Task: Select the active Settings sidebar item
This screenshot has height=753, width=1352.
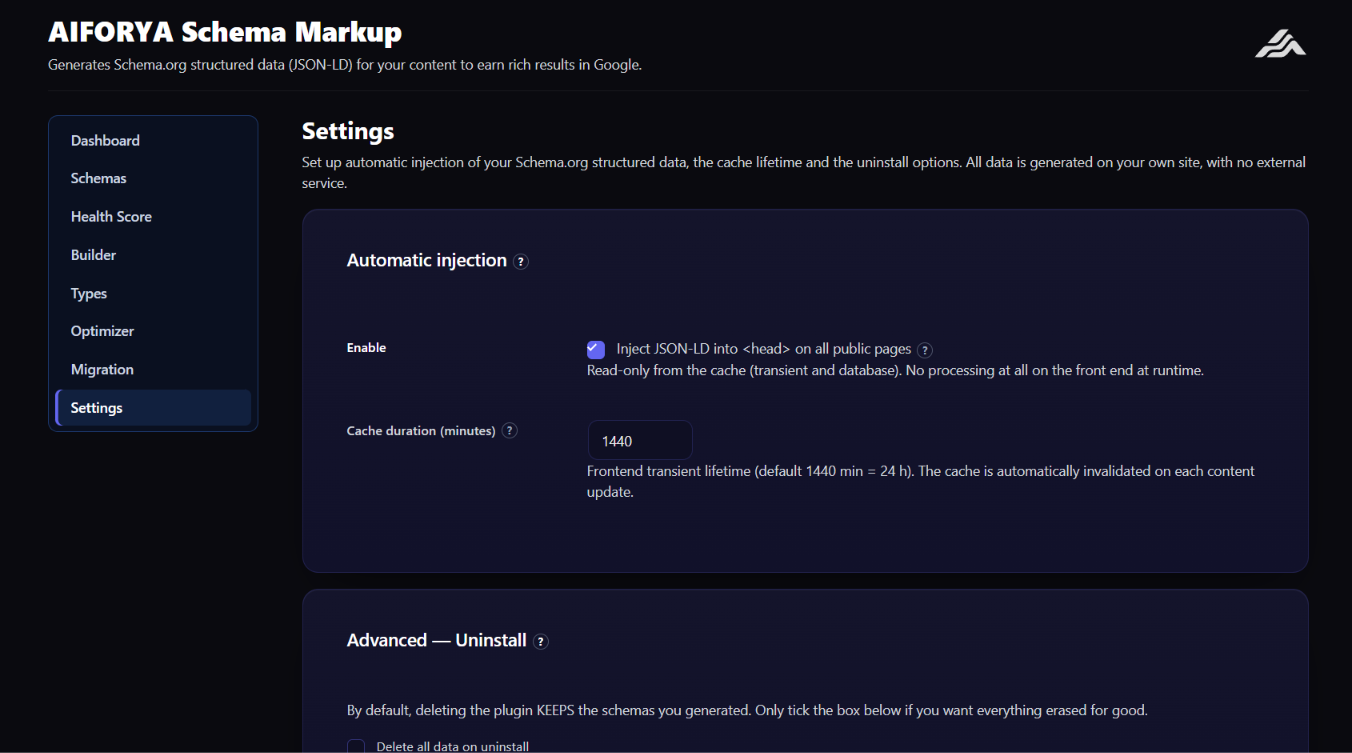Action: tap(153, 408)
